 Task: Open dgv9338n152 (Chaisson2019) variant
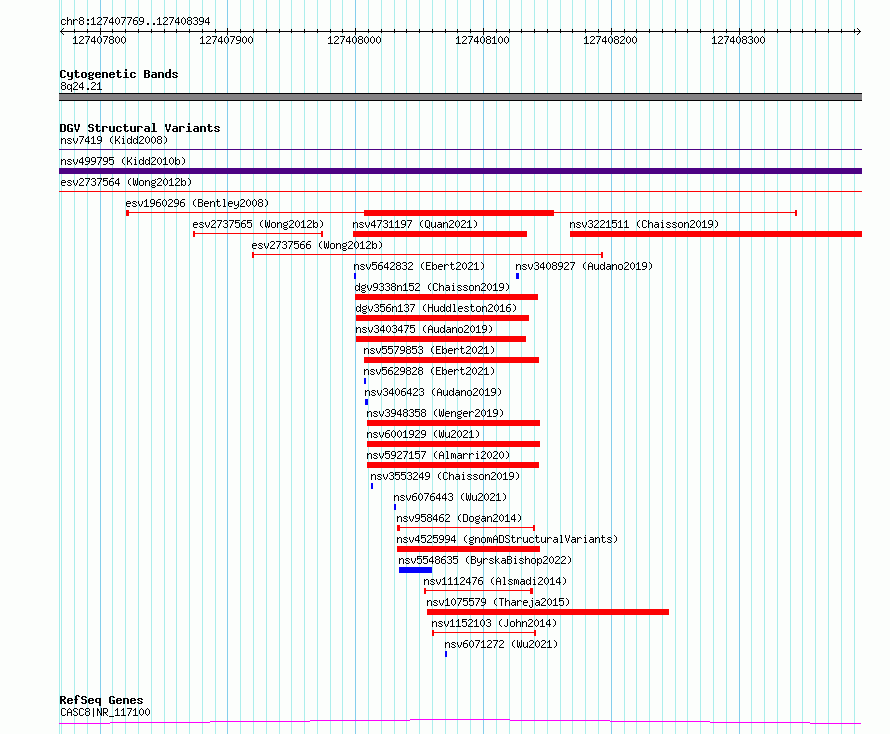click(432, 287)
